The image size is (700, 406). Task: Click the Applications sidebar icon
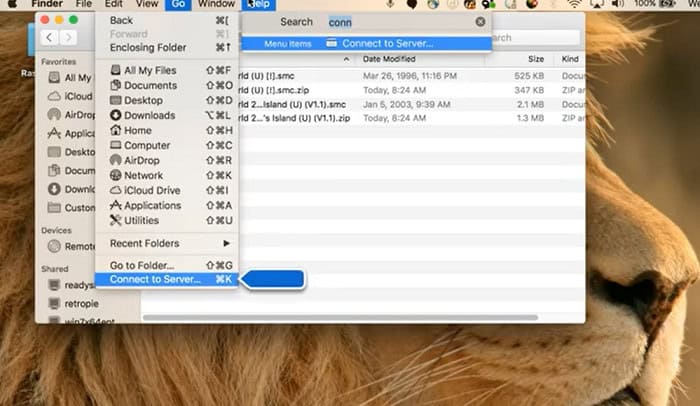point(54,133)
